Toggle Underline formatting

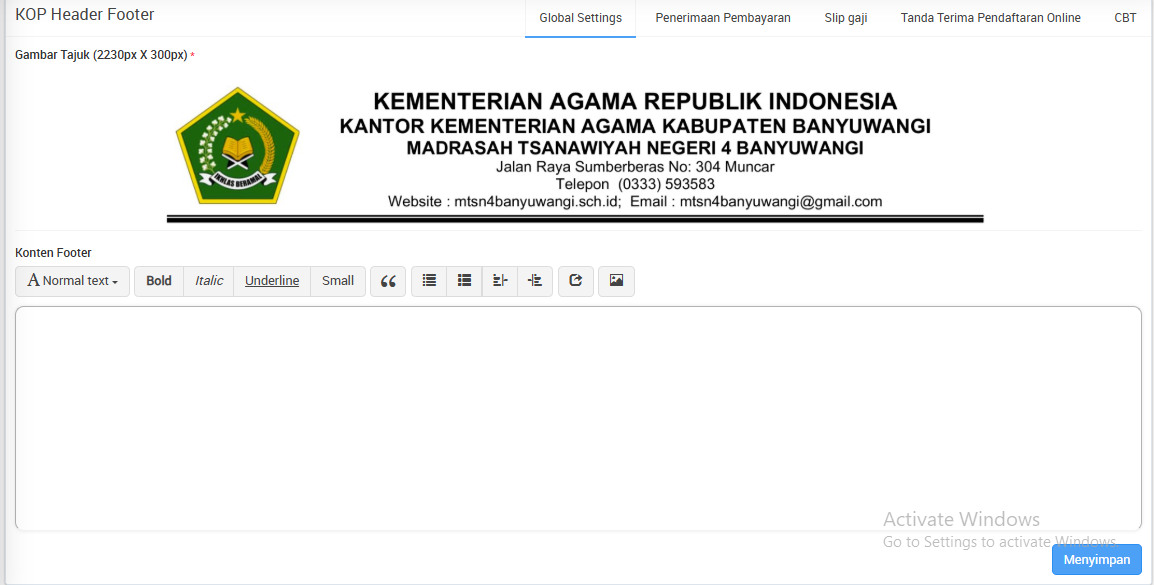[272, 281]
